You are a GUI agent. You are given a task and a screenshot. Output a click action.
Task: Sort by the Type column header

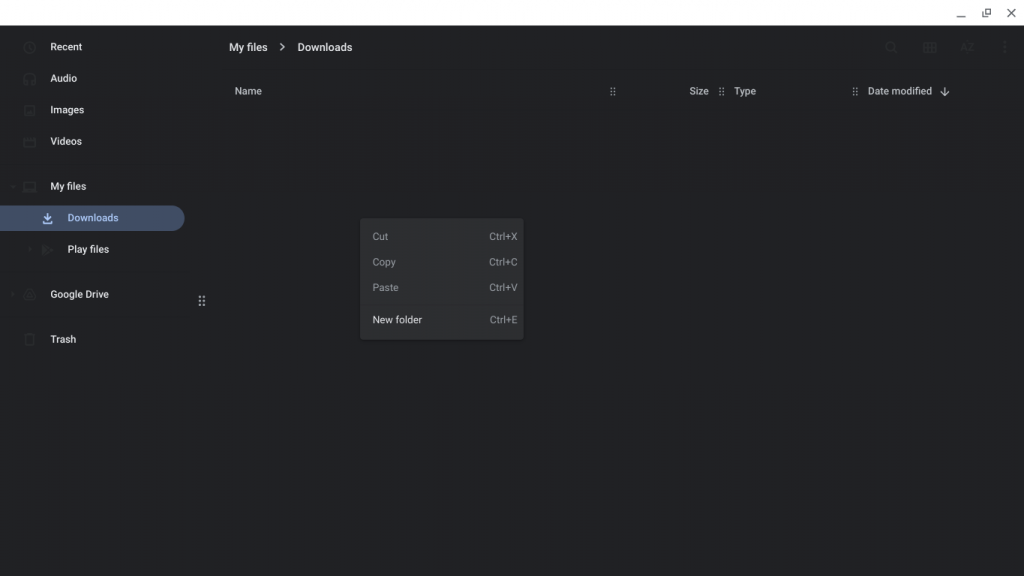[x=744, y=91]
